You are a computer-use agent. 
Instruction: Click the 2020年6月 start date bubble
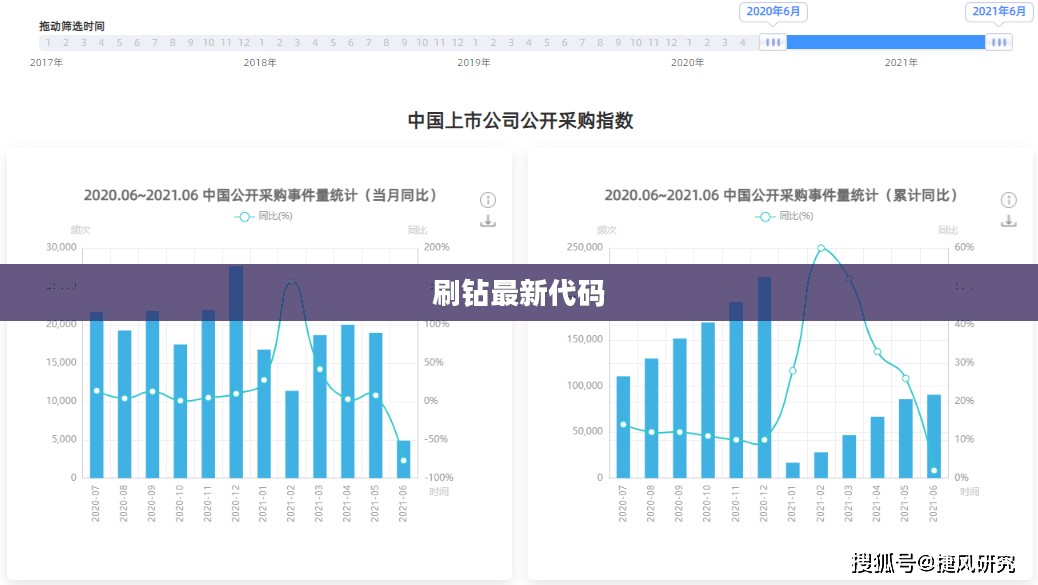[x=773, y=11]
